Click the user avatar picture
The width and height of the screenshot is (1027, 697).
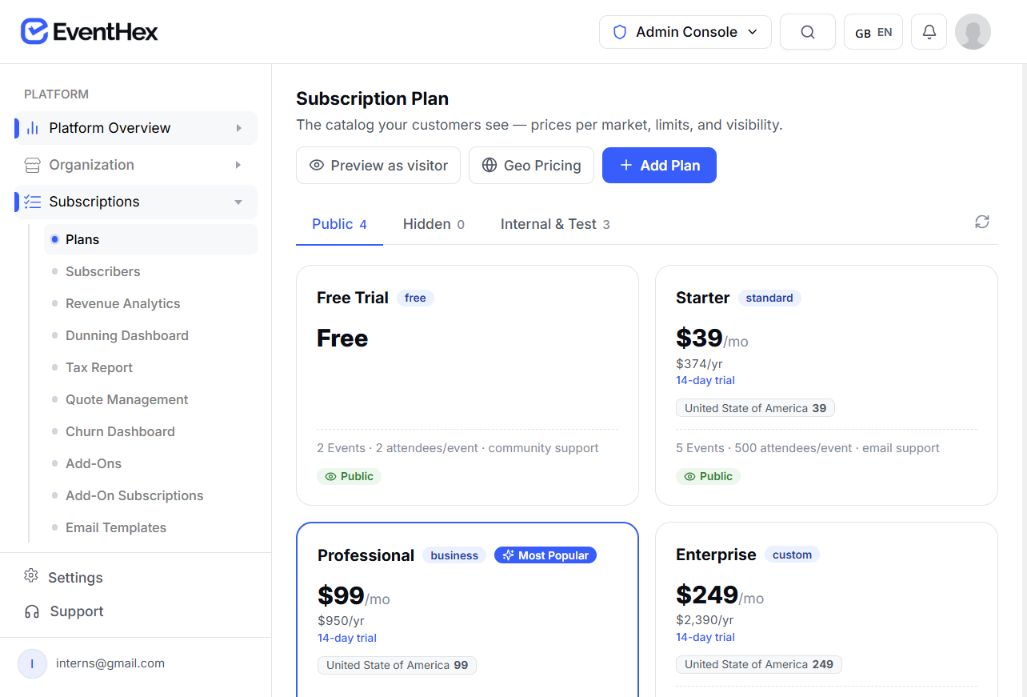point(973,32)
